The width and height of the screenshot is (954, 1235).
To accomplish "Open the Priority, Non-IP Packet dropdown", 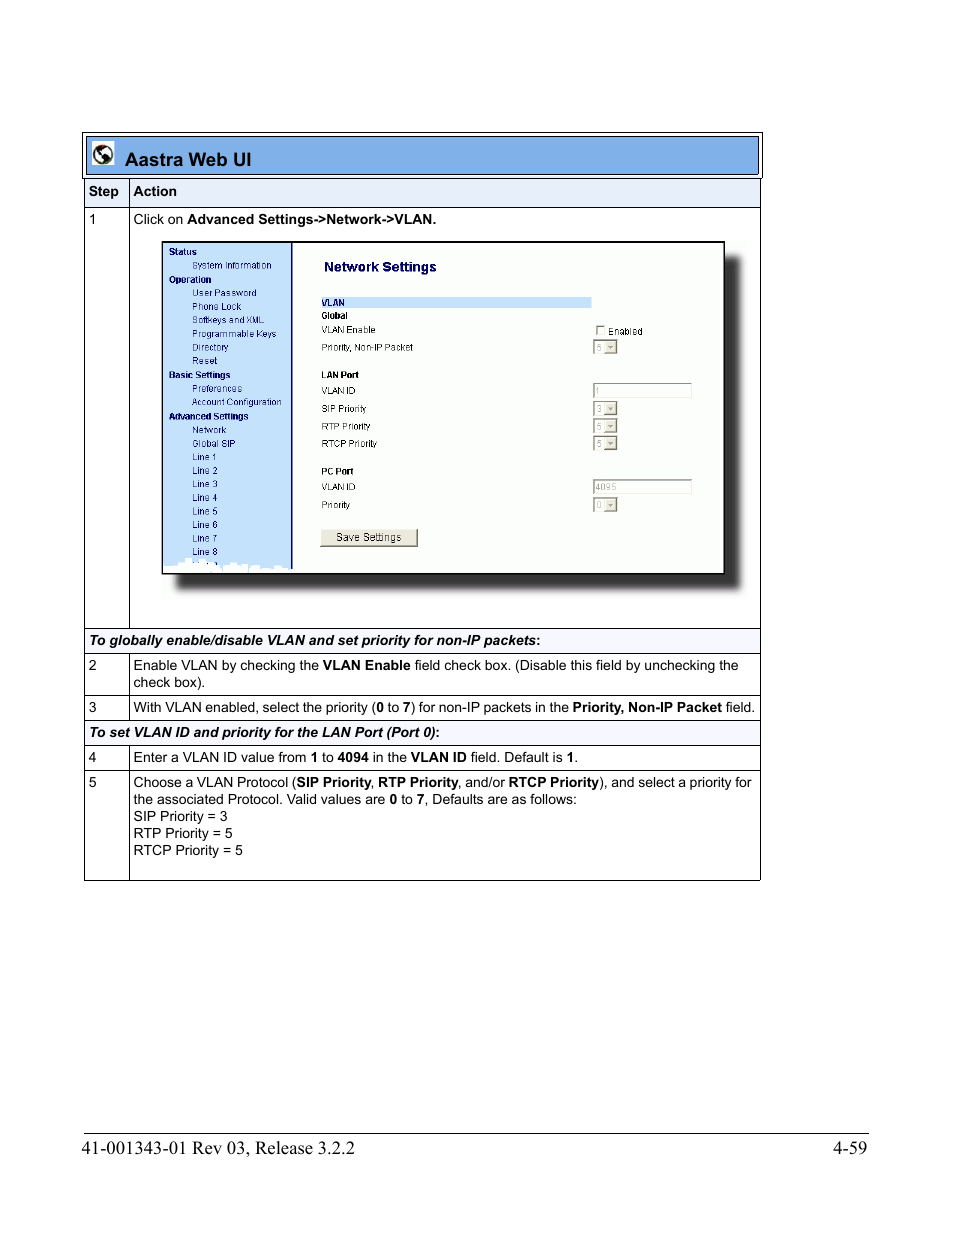I will tap(605, 347).
